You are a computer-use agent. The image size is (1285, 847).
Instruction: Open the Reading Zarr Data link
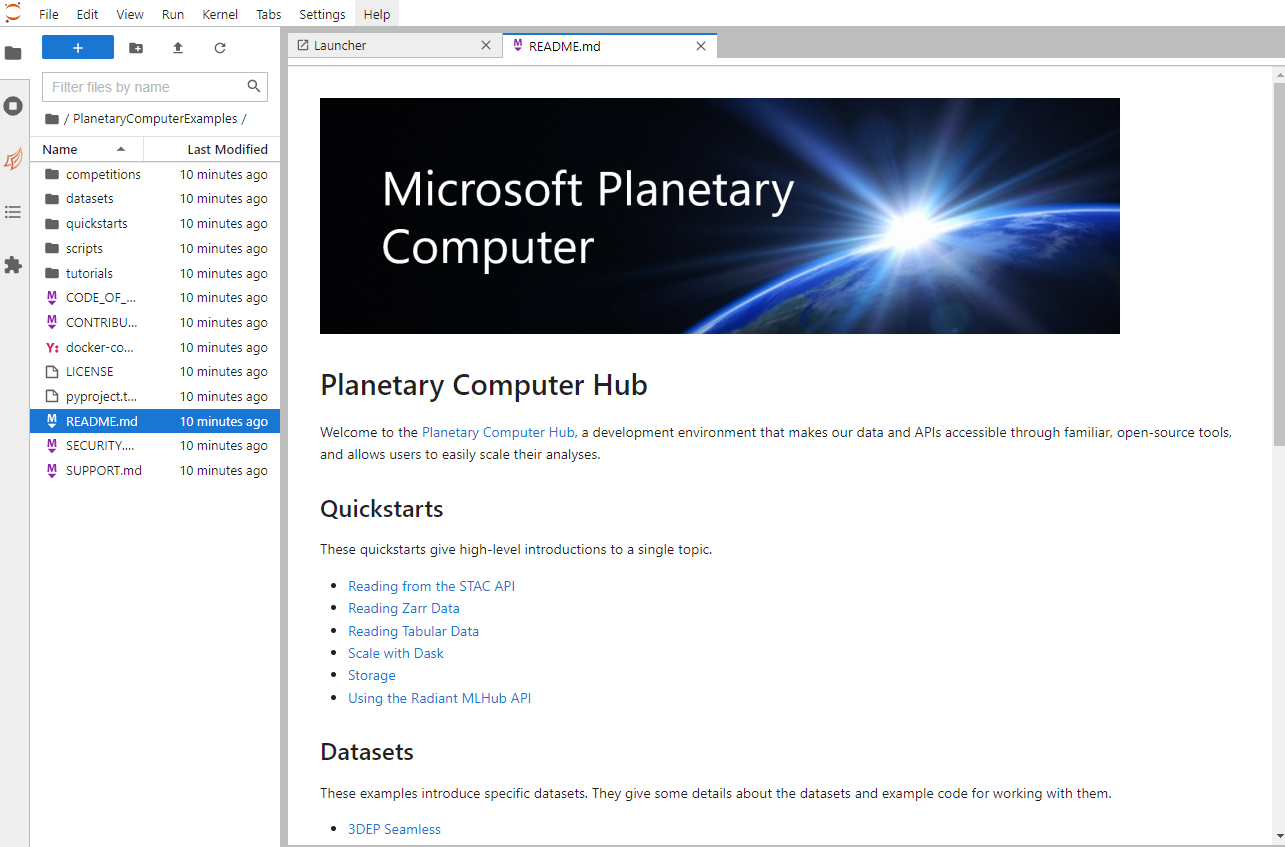click(x=404, y=608)
